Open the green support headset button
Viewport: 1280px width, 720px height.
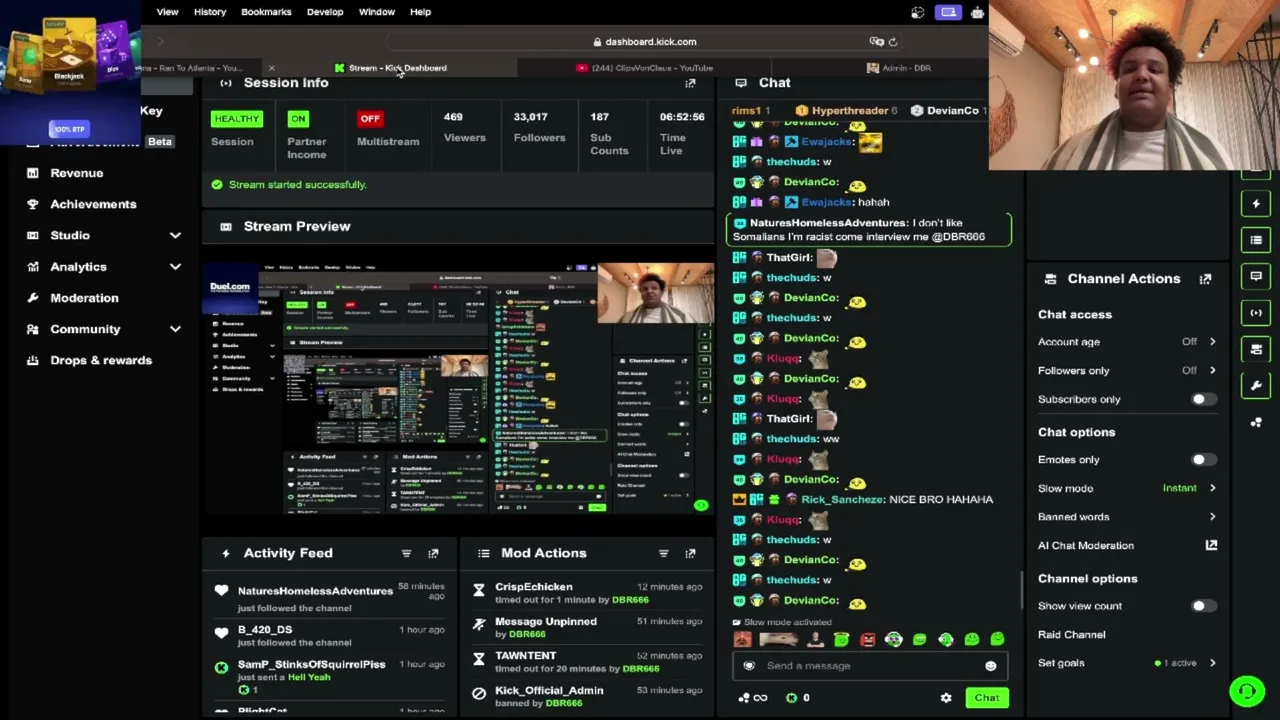(1247, 691)
